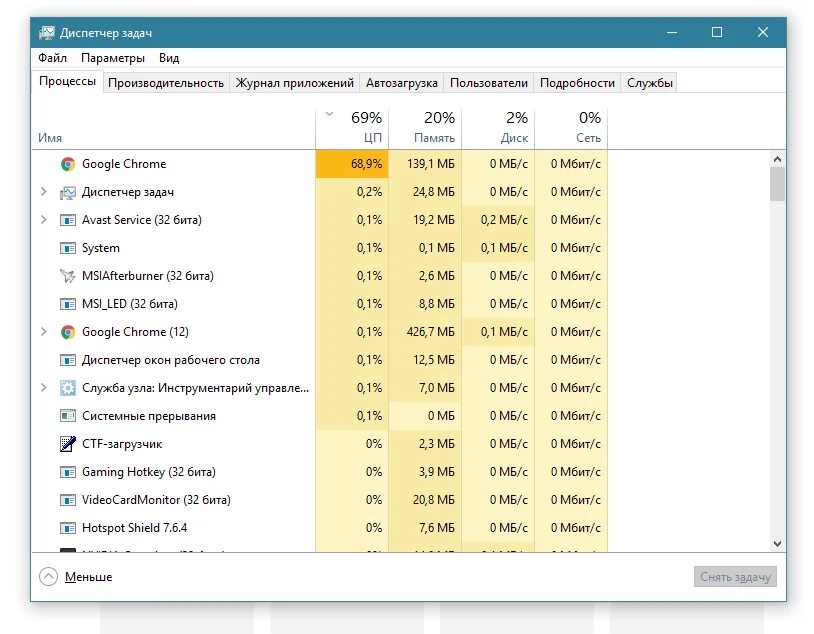Switch to the Подробности tab
Image resolution: width=814 pixels, height=634 pixels.
point(577,83)
